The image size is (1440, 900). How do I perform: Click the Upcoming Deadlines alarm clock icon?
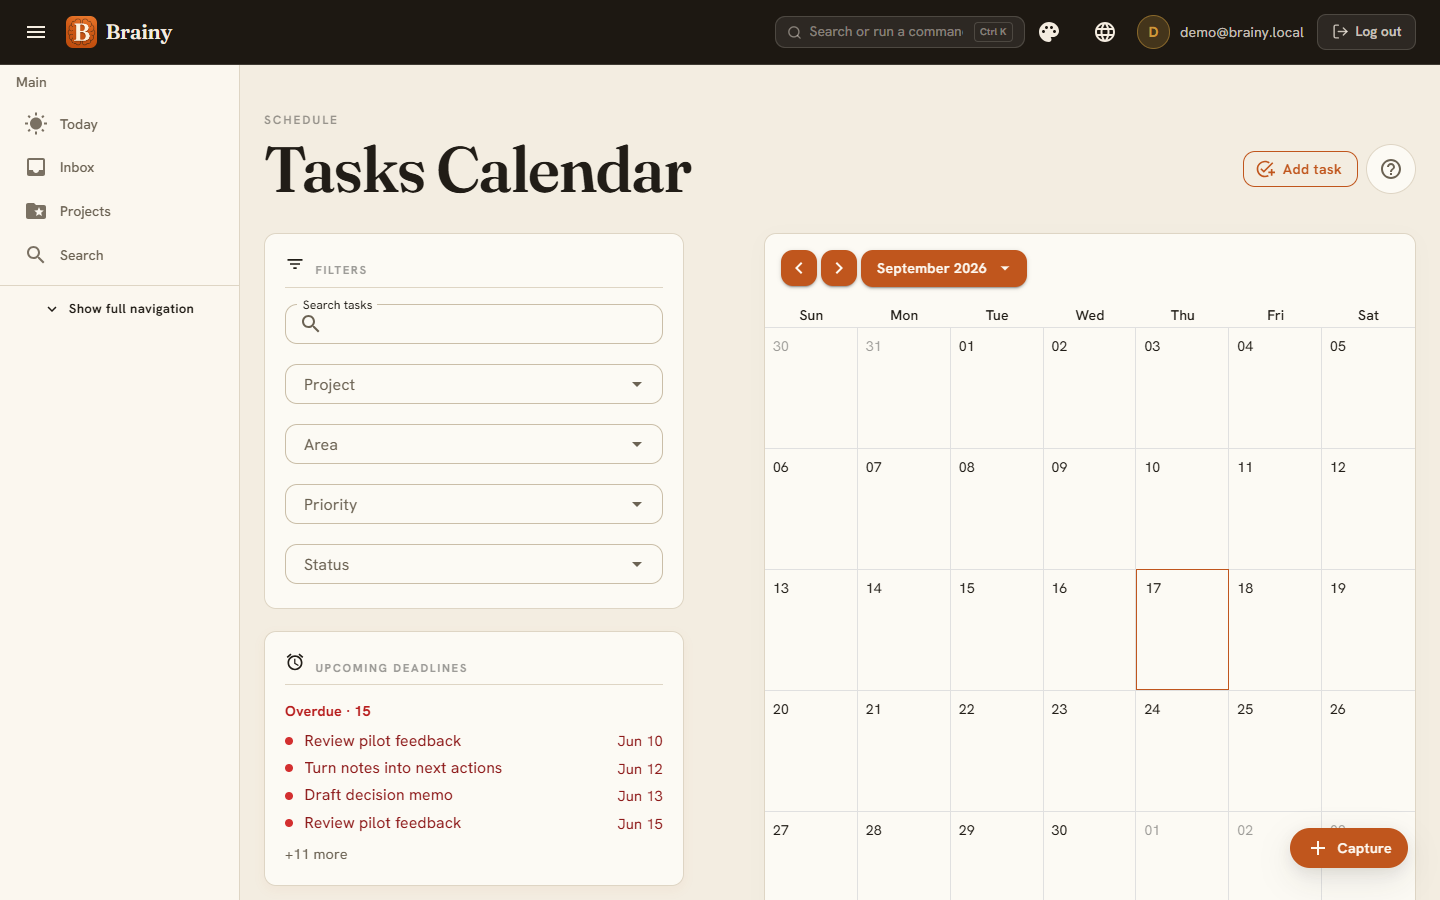pyautogui.click(x=295, y=662)
